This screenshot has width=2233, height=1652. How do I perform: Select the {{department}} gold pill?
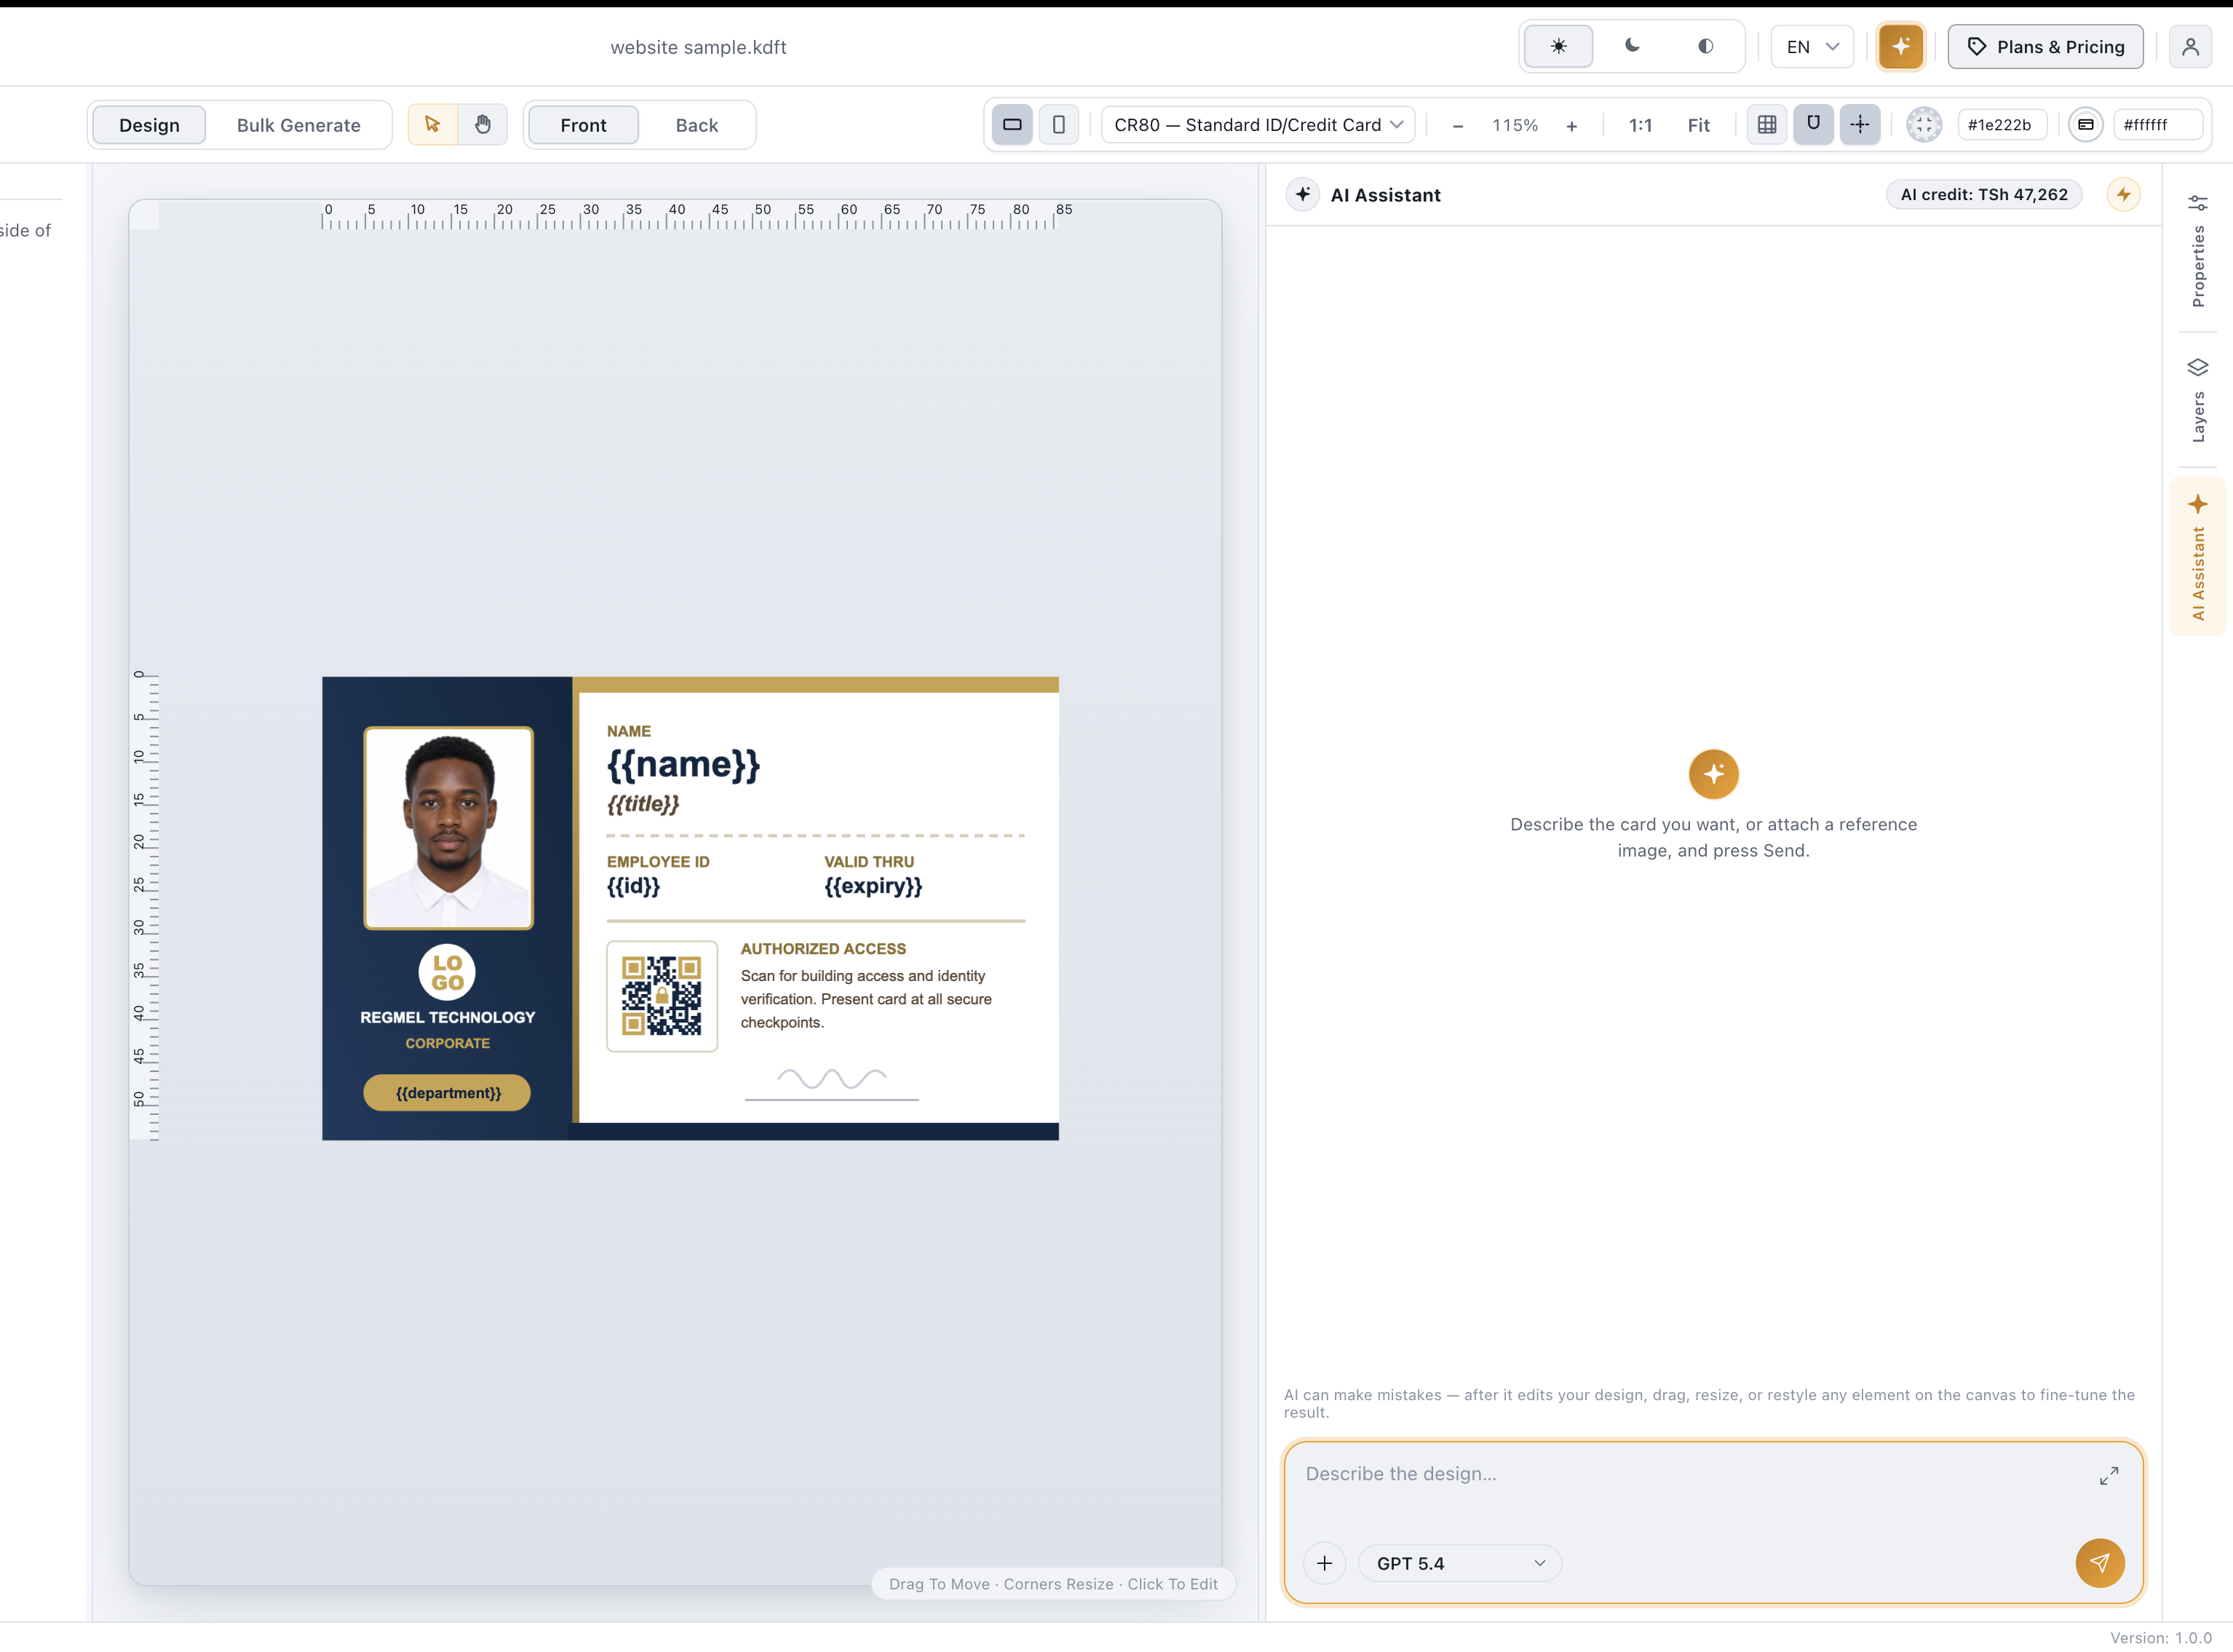point(447,1093)
